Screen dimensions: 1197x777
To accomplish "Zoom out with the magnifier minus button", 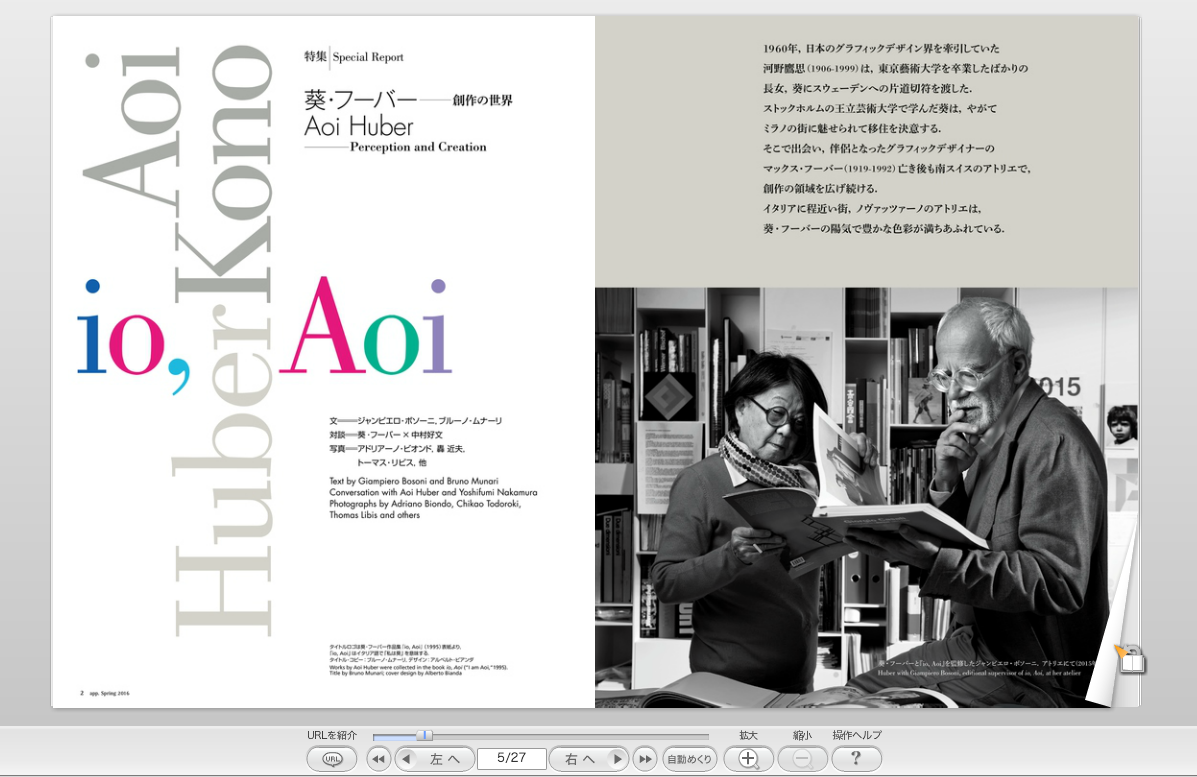I will click(802, 759).
